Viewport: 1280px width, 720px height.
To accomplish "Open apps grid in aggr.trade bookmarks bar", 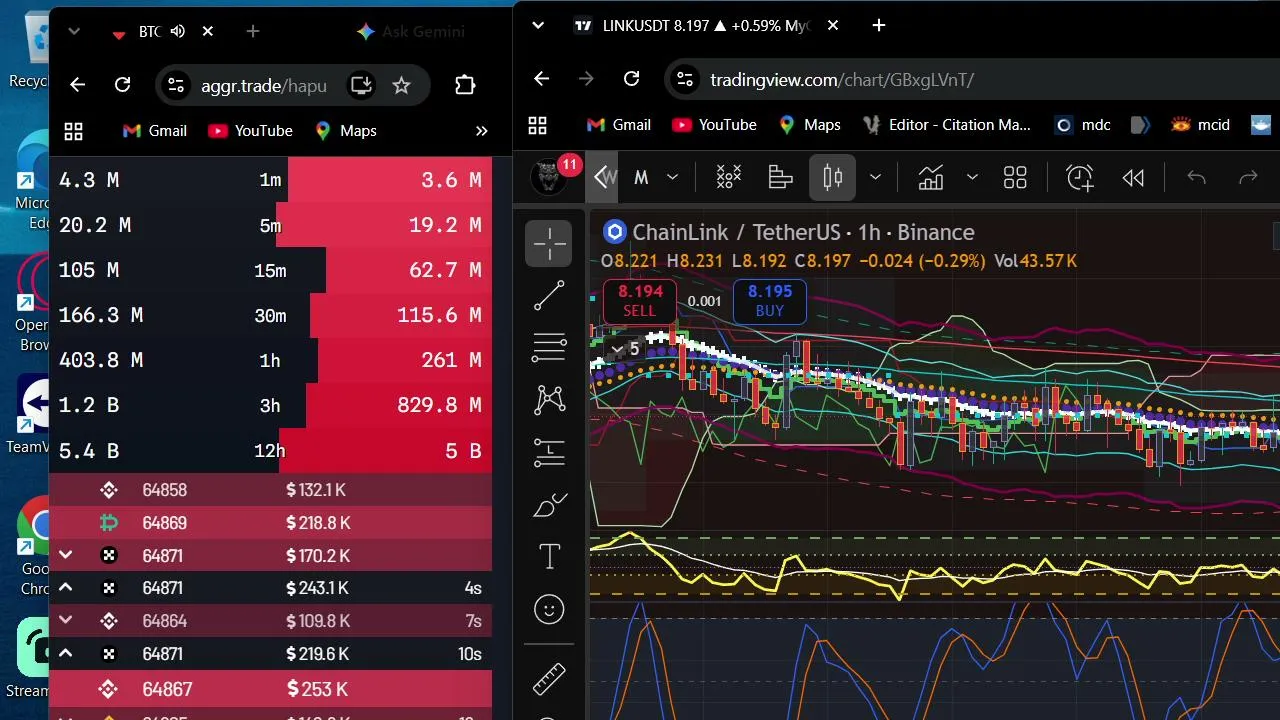I will pyautogui.click(x=73, y=131).
